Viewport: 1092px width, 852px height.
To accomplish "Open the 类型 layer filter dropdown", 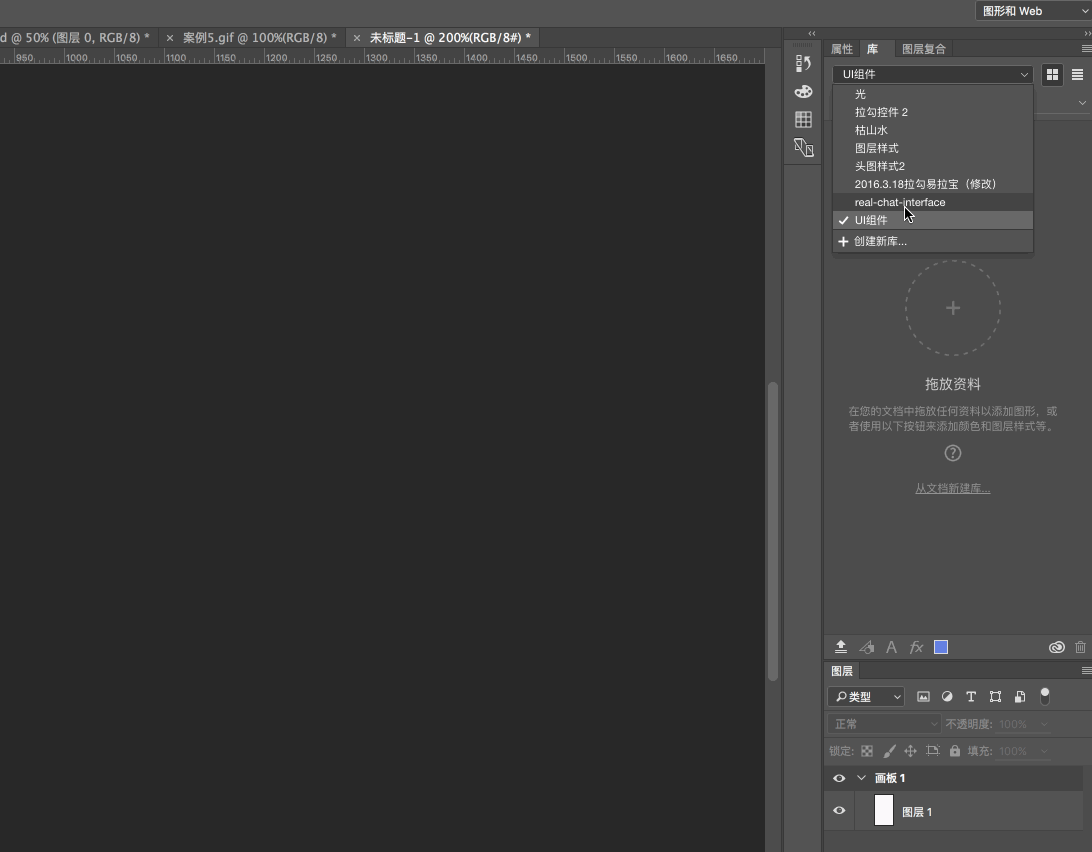I will (866, 697).
